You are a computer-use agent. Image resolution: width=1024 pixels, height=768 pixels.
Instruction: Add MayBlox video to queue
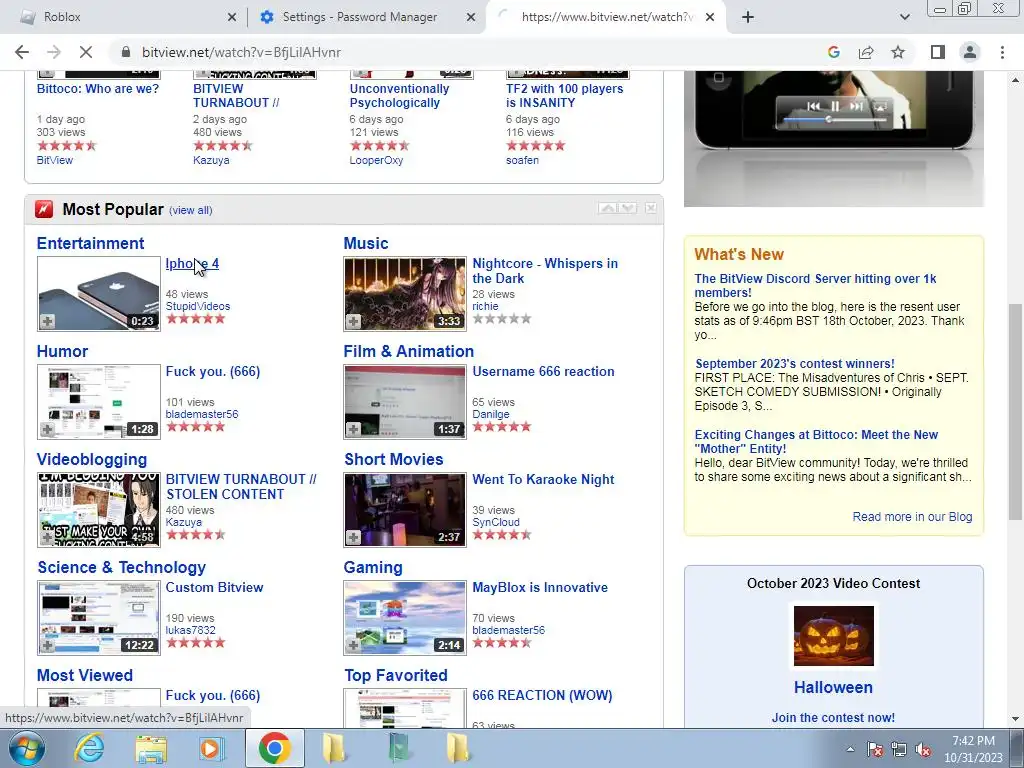point(353,645)
